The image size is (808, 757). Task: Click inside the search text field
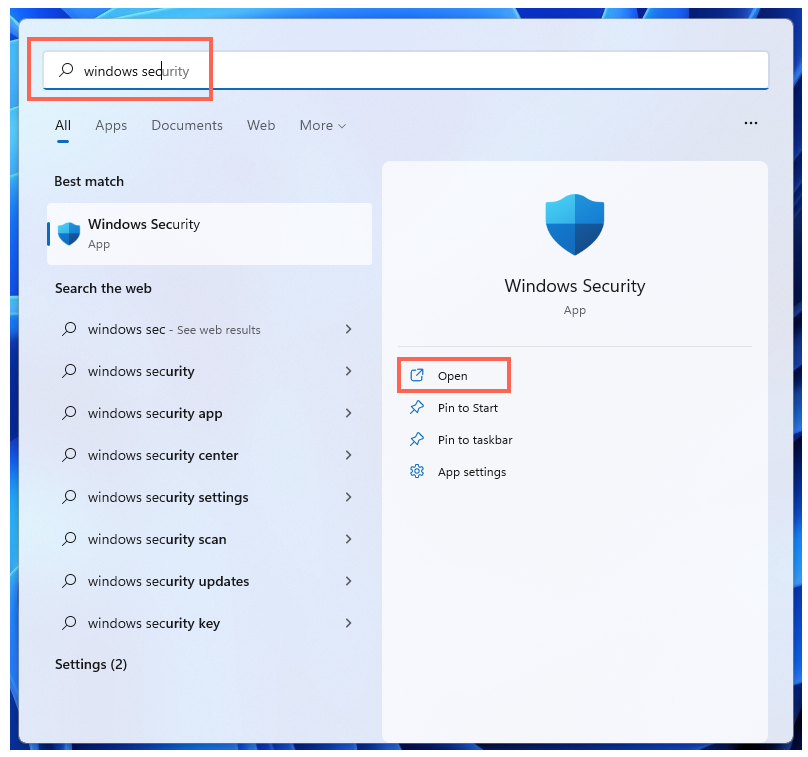click(406, 70)
